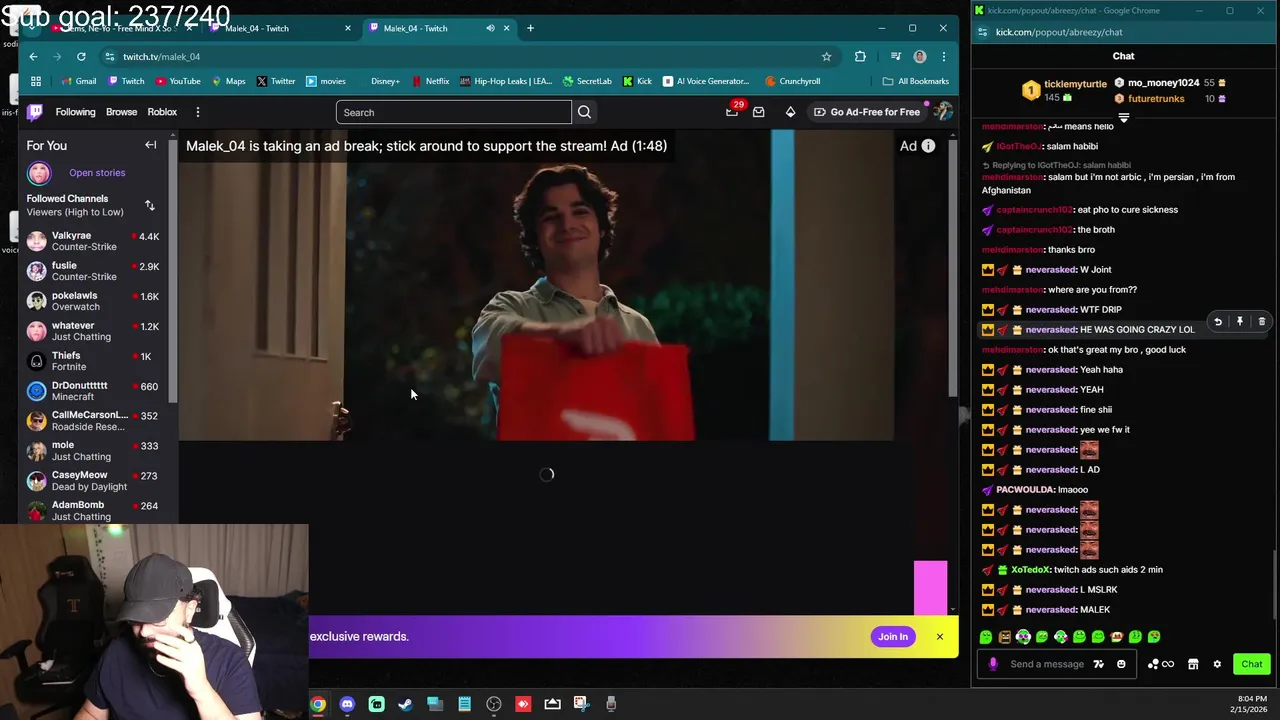
Task: Bookmark this page with star icon
Action: click(x=826, y=57)
